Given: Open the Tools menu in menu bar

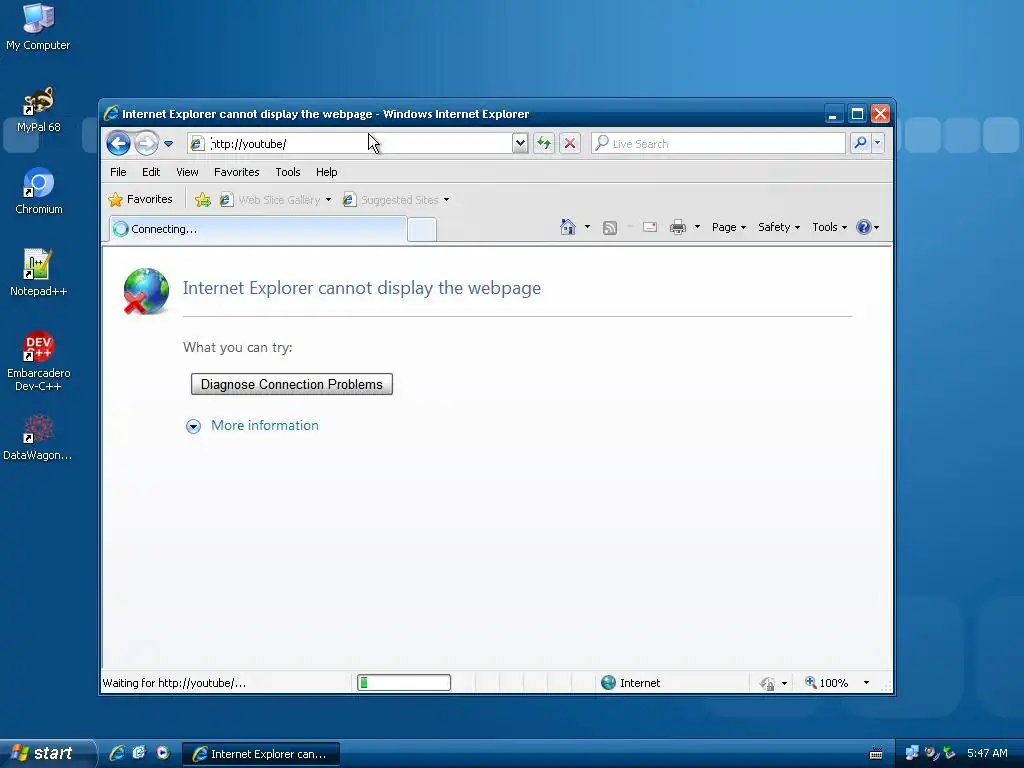Looking at the screenshot, I should coord(287,172).
